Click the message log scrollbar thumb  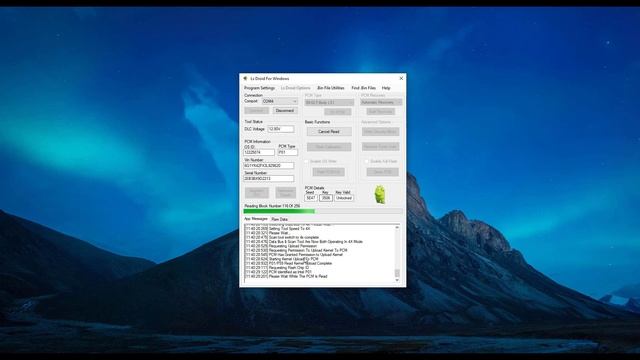click(x=397, y=273)
